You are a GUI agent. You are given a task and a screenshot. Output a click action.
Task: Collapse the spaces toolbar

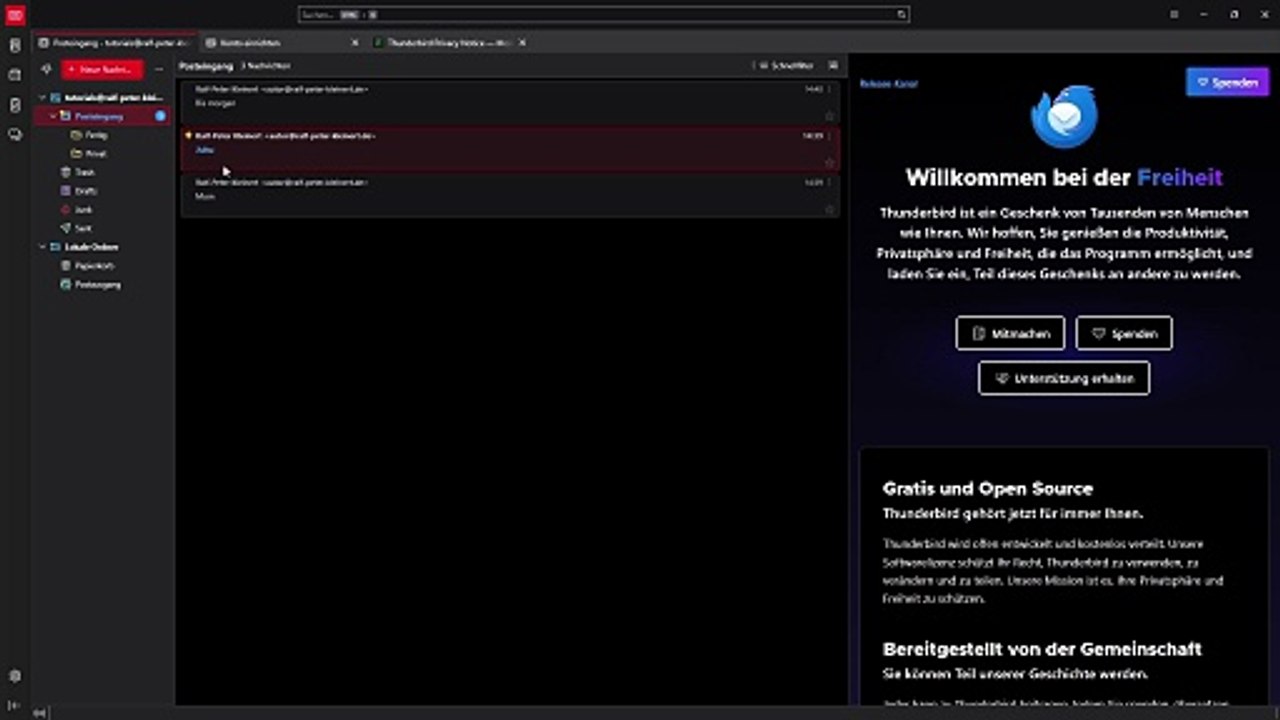tap(15, 704)
